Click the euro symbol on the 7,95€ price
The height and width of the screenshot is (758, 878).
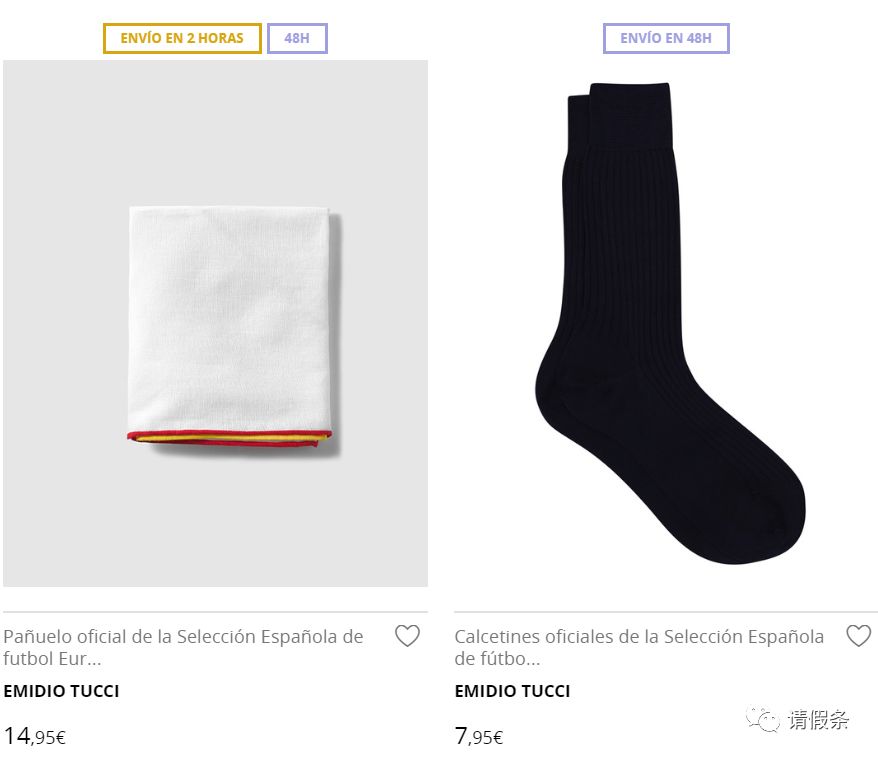[497, 738]
